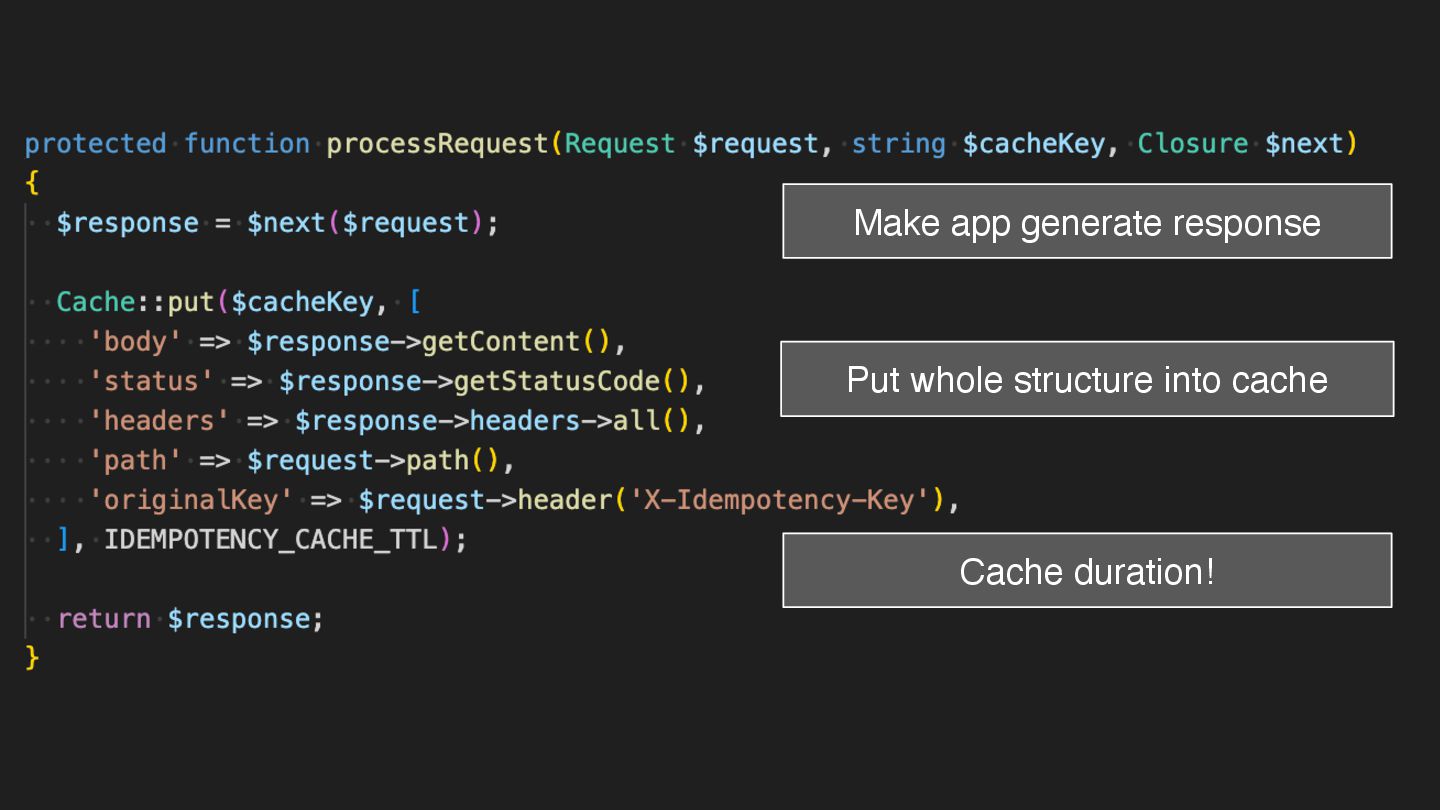Select the "Put whole structure into cache" callout
Screen dimensions: 1440x810
[x=1087, y=379]
